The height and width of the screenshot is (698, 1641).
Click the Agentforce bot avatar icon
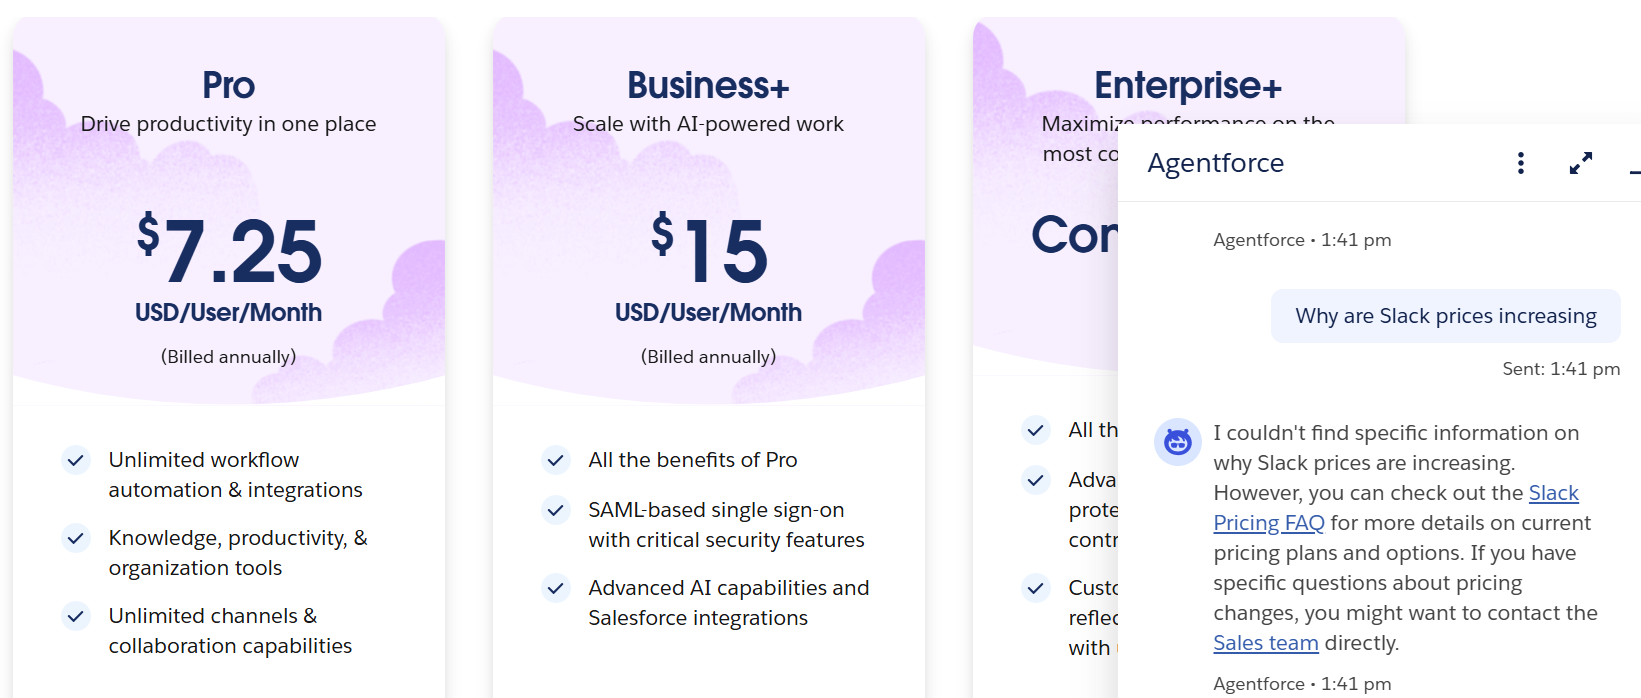coord(1178,442)
